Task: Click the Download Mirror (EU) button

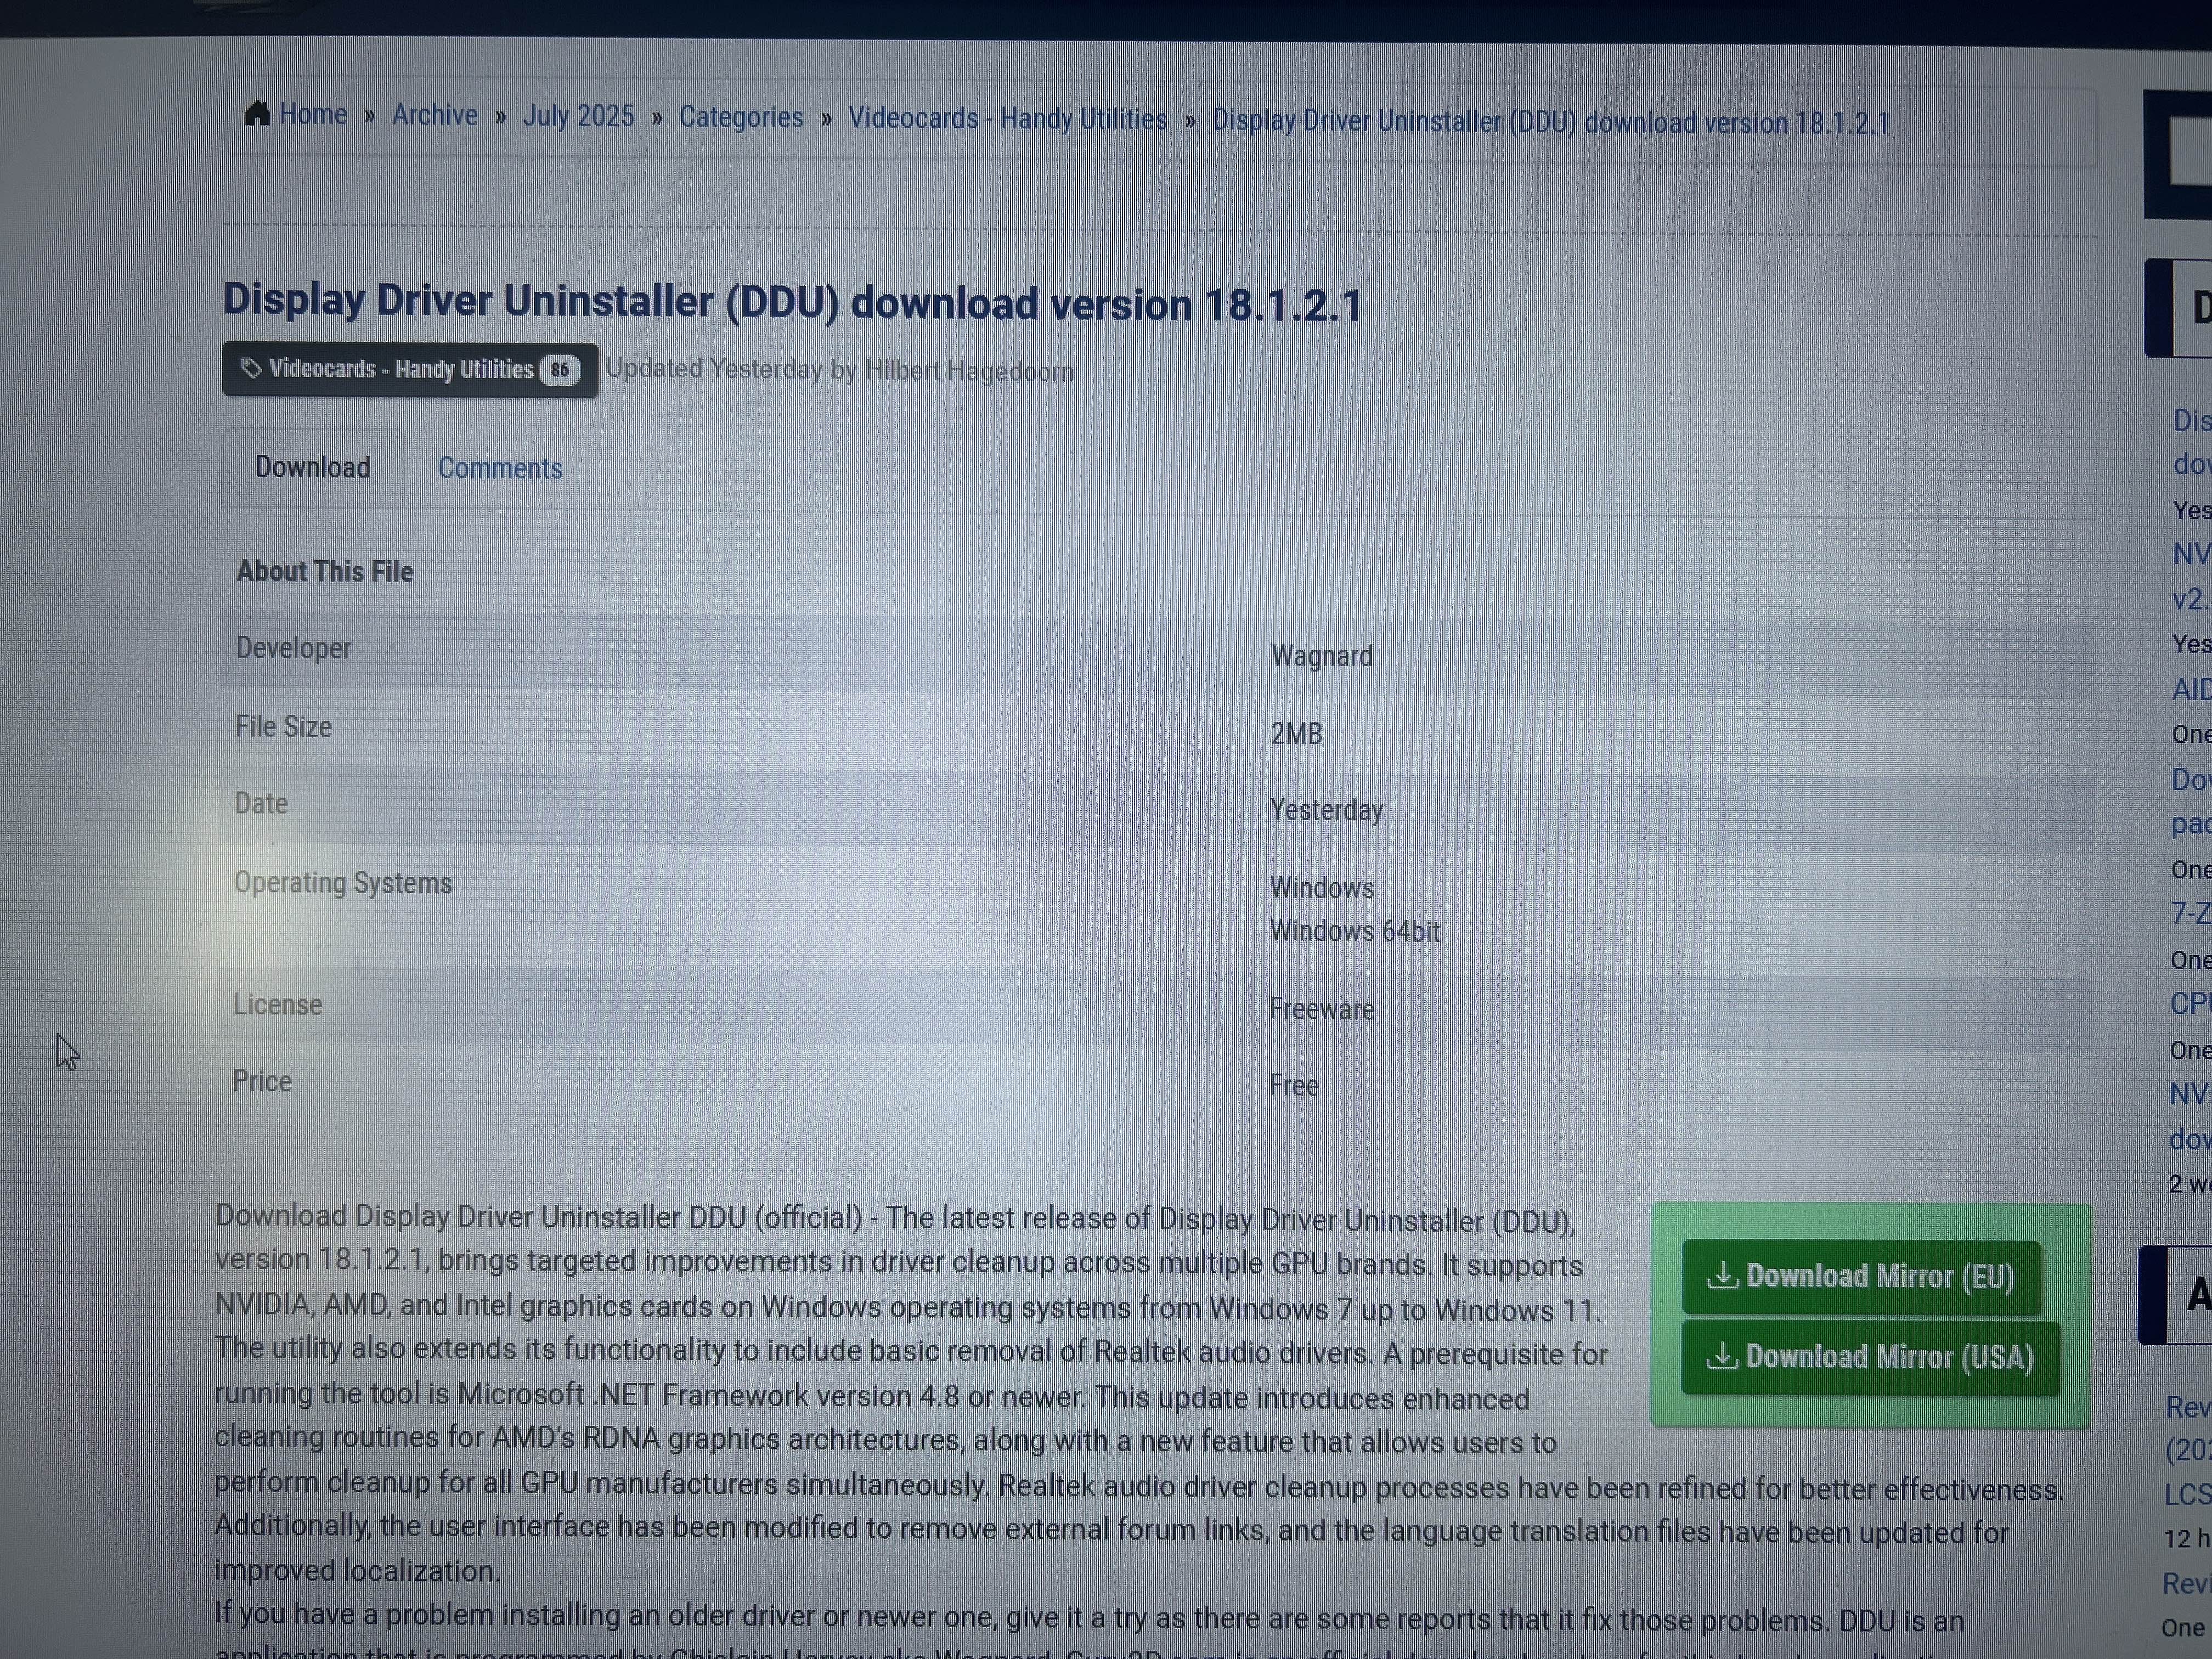Action: 1861,1277
